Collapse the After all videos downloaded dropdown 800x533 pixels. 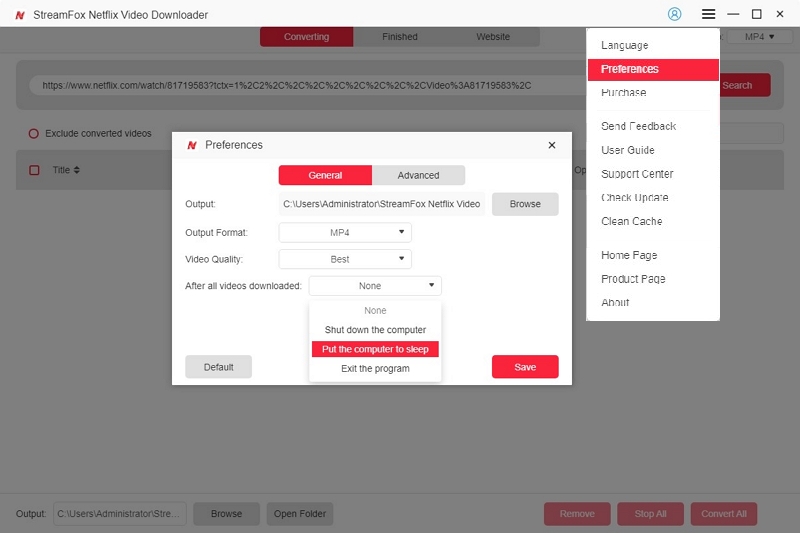375,286
